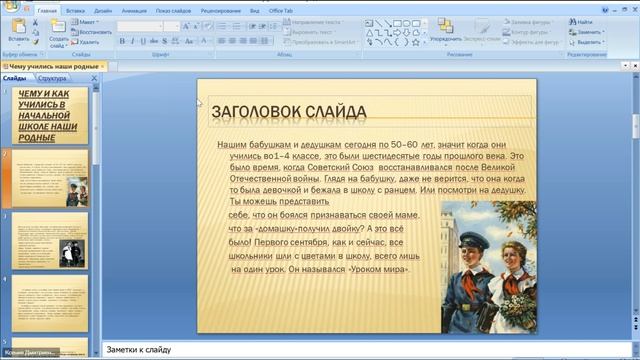The height and width of the screenshot is (360, 640).
Task: Open the Показ слайдов ribbon tab
Action: (173, 11)
